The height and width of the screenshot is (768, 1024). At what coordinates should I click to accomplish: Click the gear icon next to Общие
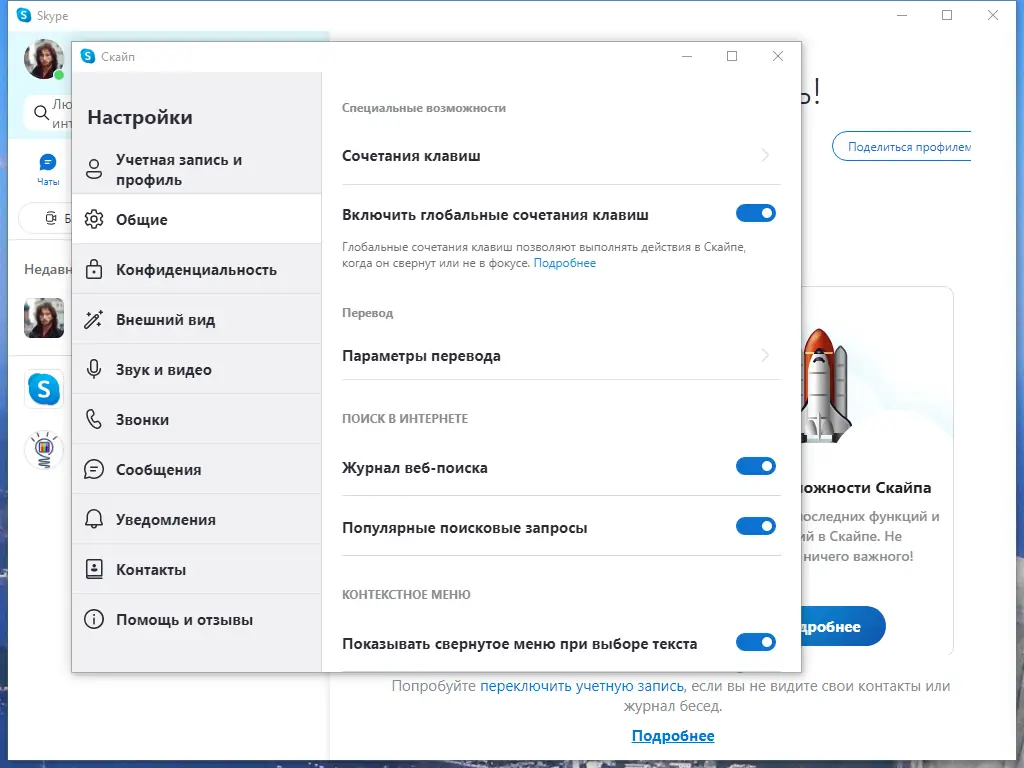94,219
